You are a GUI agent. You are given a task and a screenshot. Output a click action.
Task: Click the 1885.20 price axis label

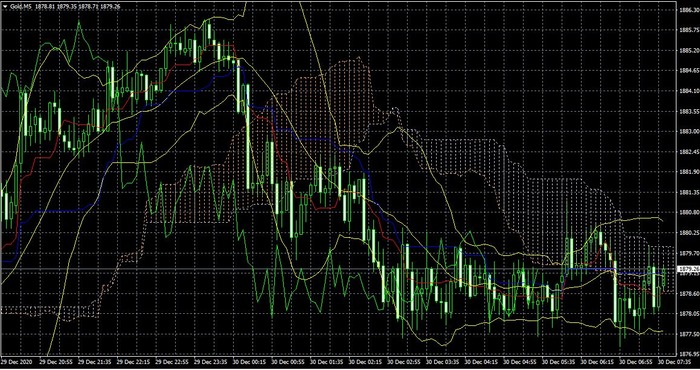pos(689,50)
